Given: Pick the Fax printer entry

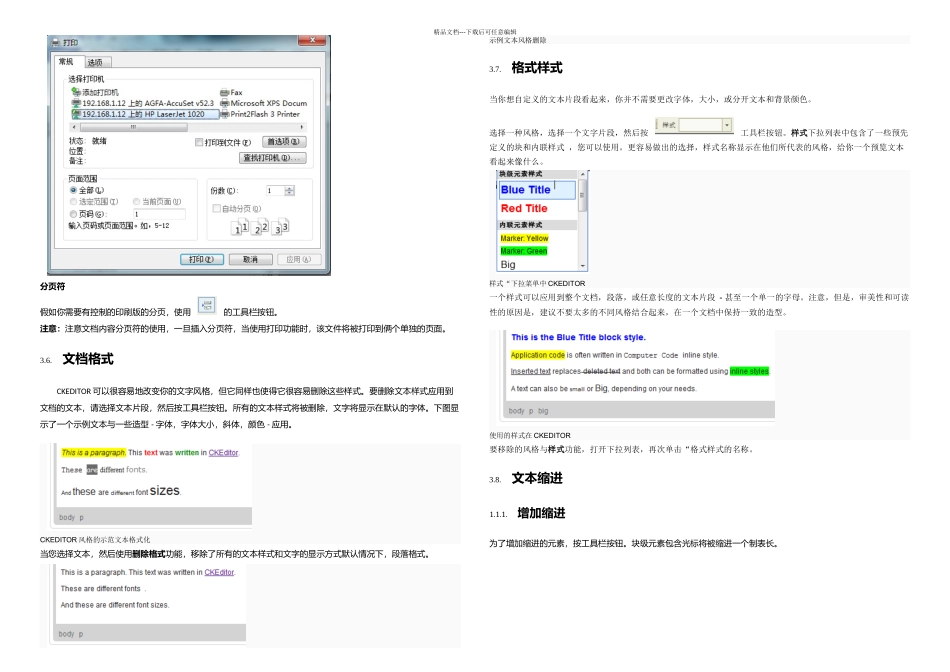Looking at the screenshot, I should tap(231, 93).
